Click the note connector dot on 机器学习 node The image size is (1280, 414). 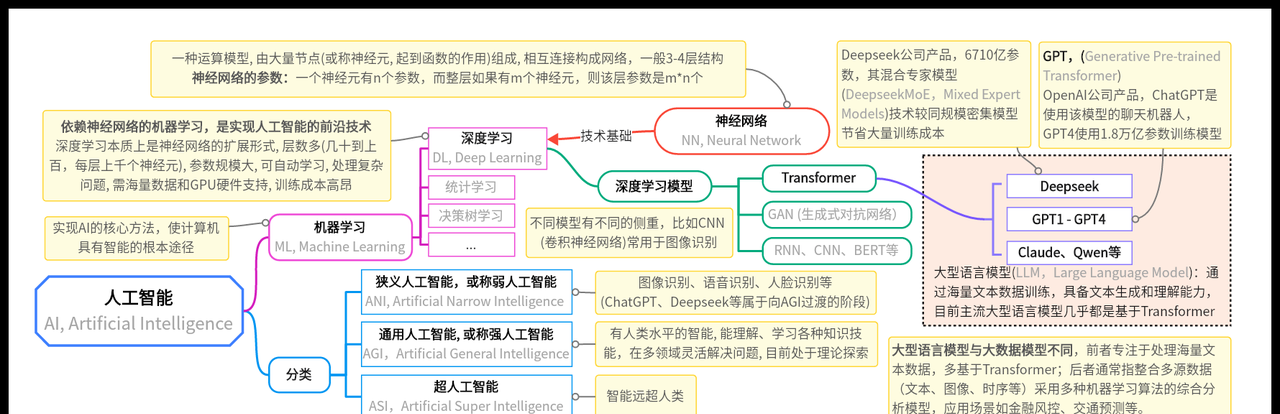coord(264,223)
